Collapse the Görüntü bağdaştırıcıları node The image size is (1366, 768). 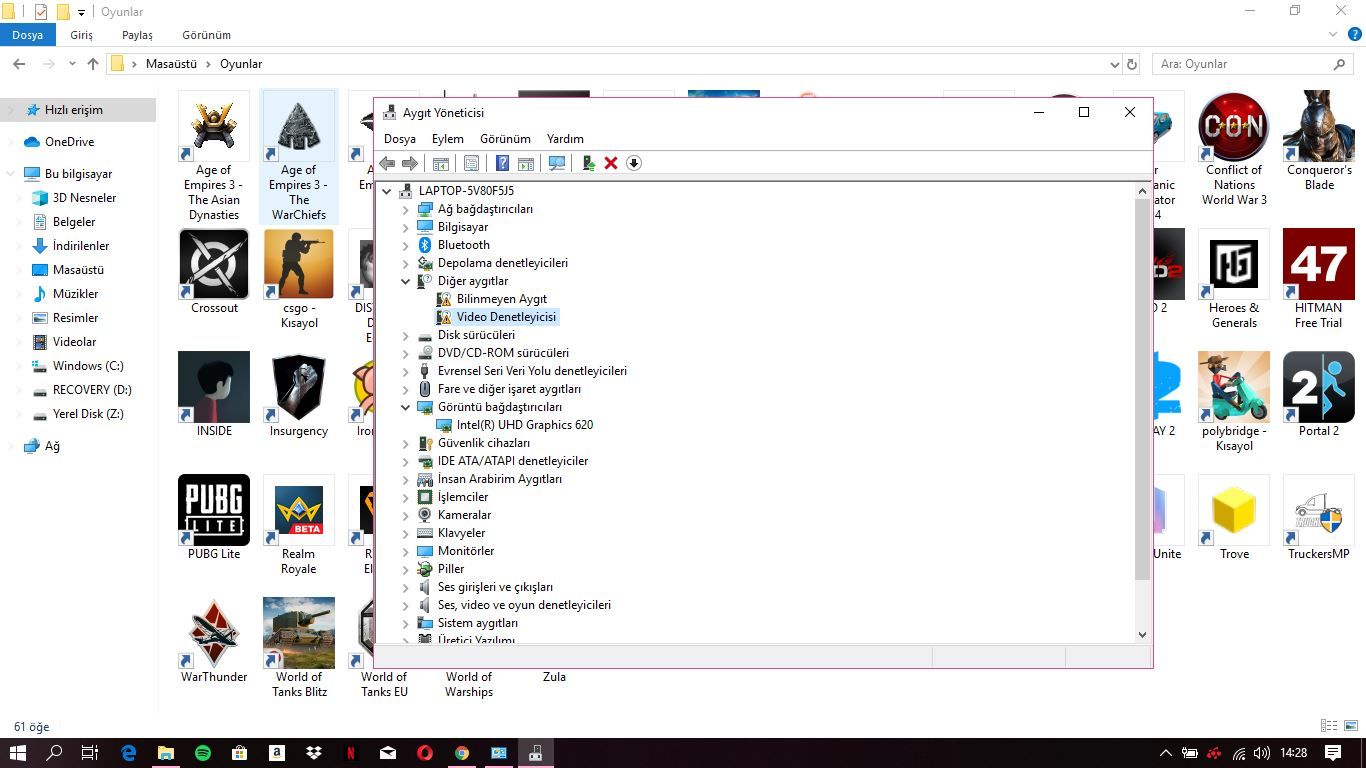point(406,407)
